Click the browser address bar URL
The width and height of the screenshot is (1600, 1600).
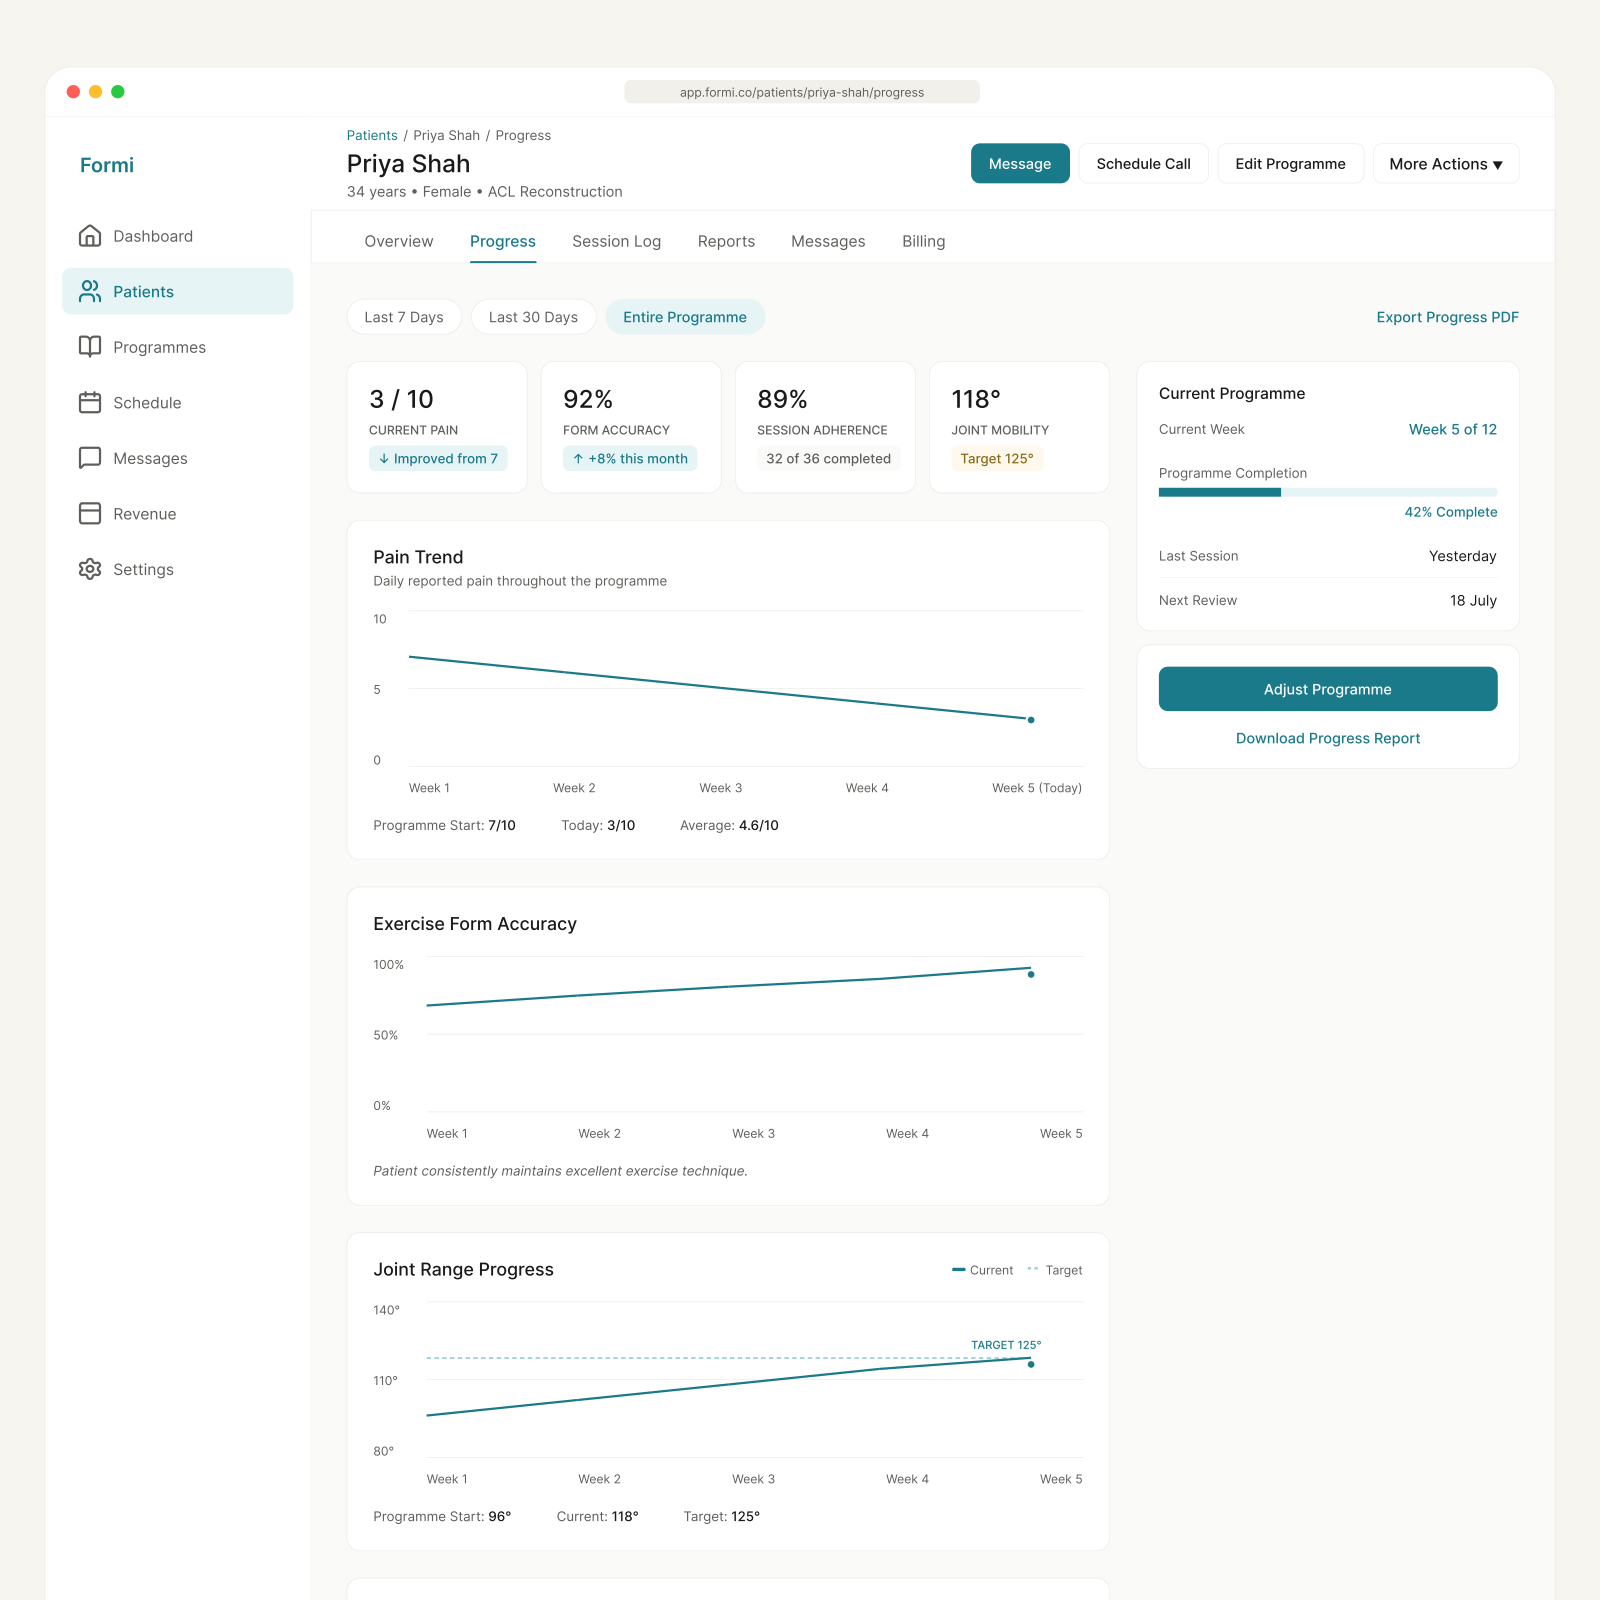coord(802,92)
